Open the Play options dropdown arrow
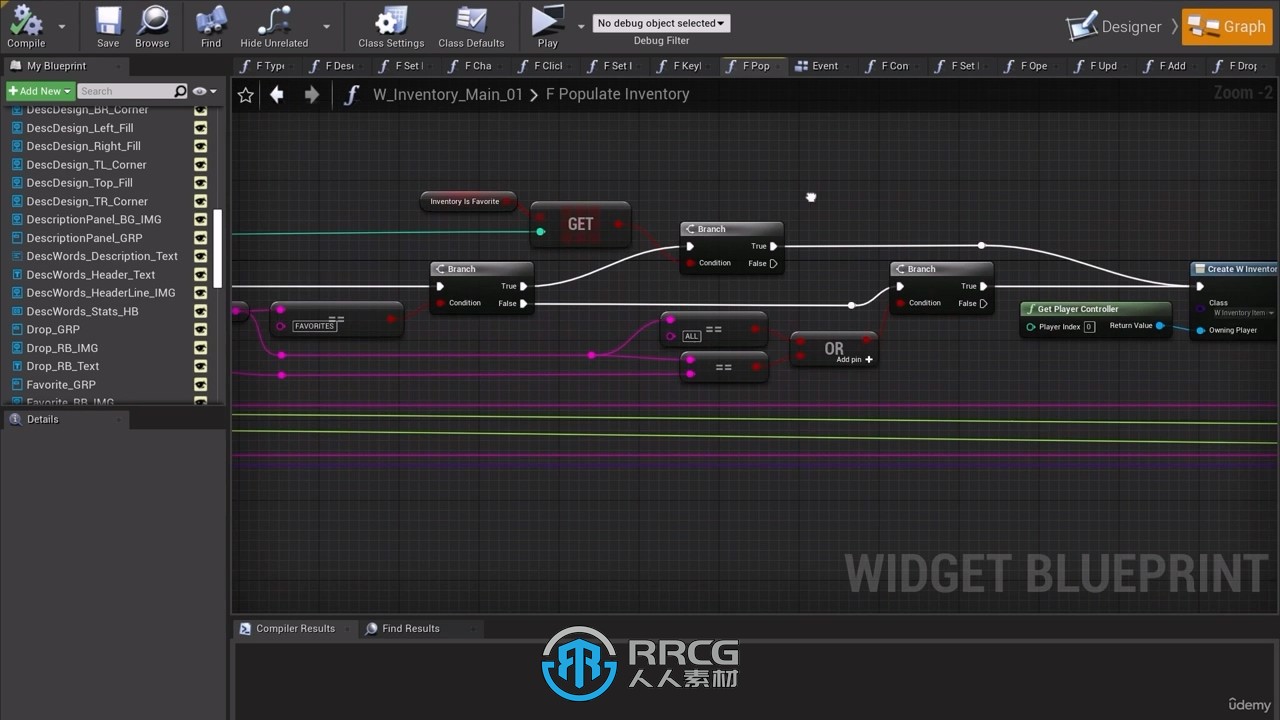Image resolution: width=1280 pixels, height=720 pixels. pyautogui.click(x=581, y=27)
